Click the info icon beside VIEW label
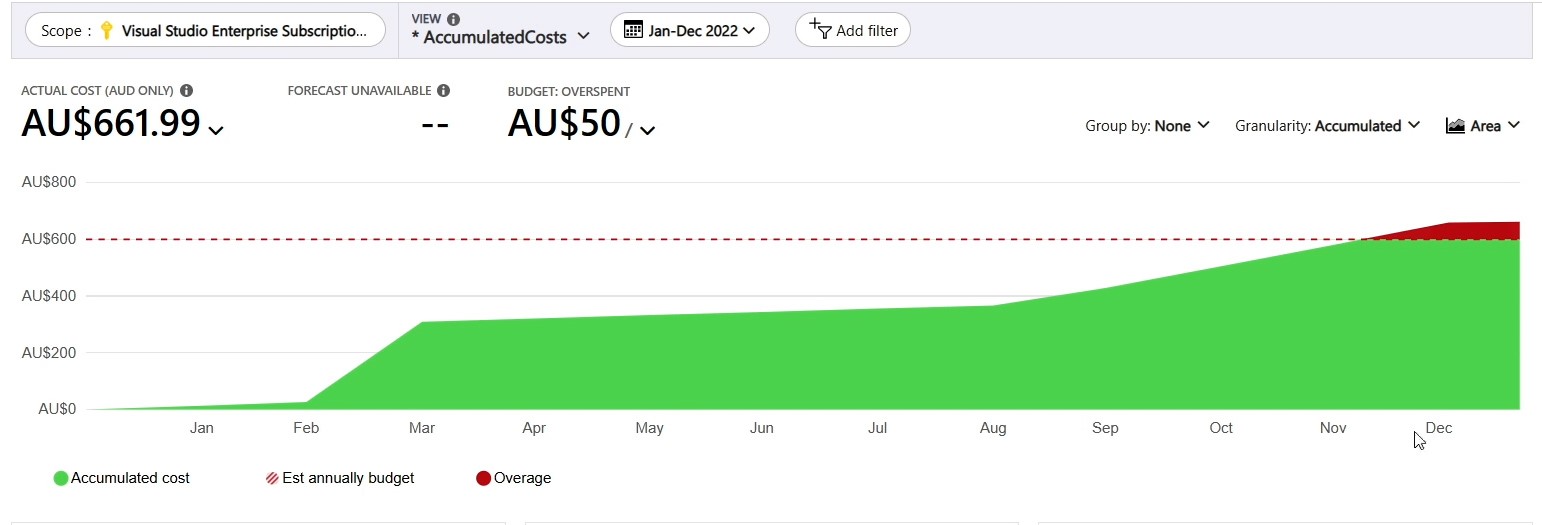Image resolution: width=1542 pixels, height=525 pixels. coord(454,19)
